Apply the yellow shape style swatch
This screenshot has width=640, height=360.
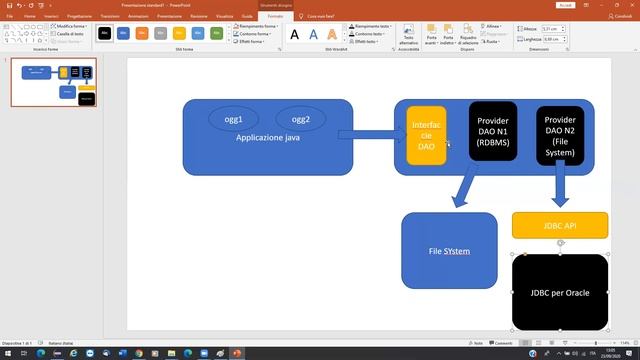click(179, 33)
